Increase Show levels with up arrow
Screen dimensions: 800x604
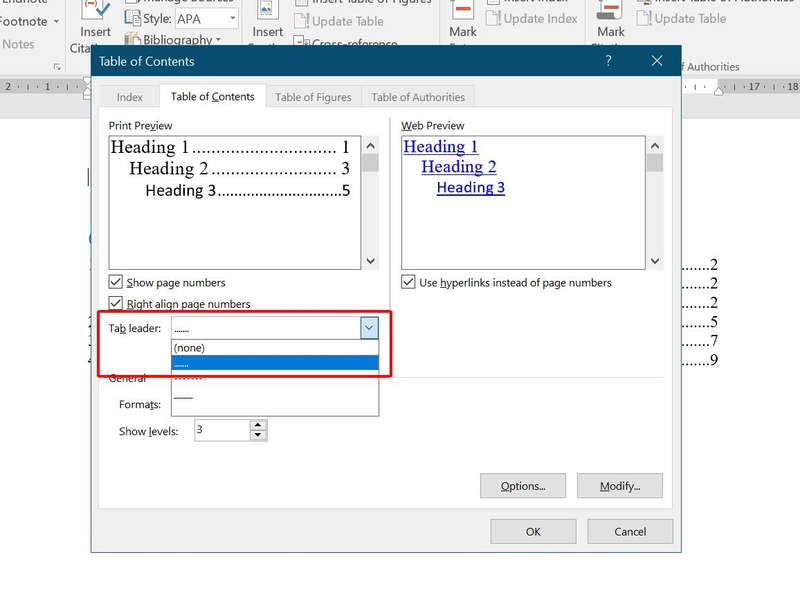pos(258,425)
